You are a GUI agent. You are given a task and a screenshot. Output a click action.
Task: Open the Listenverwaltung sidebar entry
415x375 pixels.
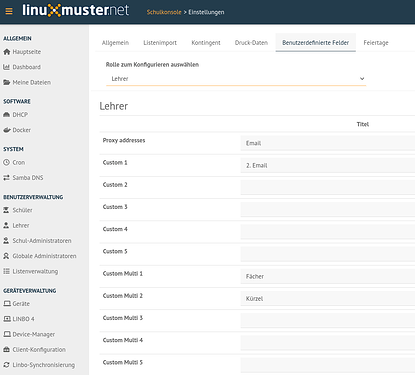point(35,271)
